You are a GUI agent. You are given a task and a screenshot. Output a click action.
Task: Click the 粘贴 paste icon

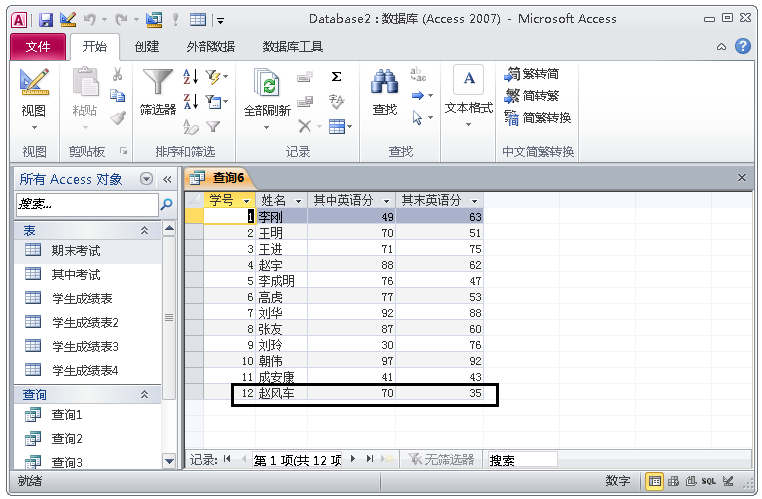(85, 82)
